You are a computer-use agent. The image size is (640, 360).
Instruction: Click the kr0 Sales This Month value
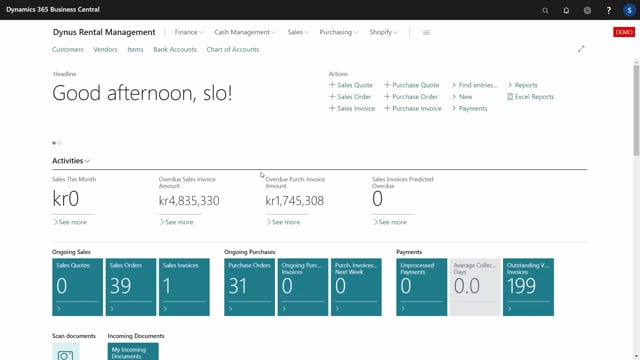[x=66, y=199]
